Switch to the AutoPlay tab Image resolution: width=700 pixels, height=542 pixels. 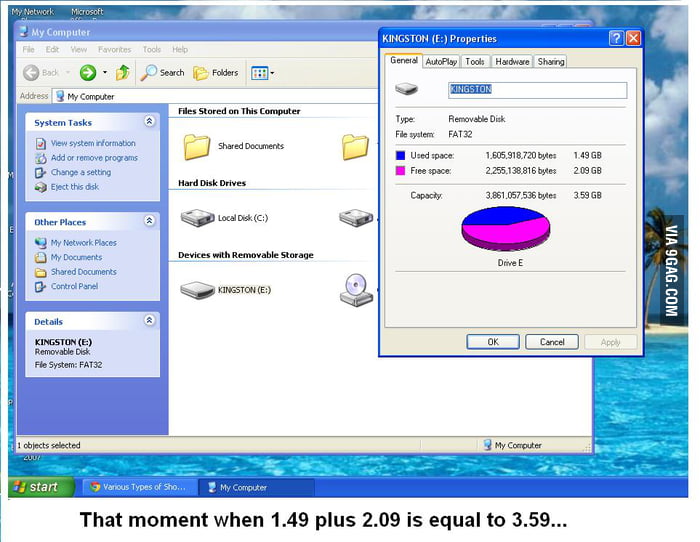click(x=441, y=61)
